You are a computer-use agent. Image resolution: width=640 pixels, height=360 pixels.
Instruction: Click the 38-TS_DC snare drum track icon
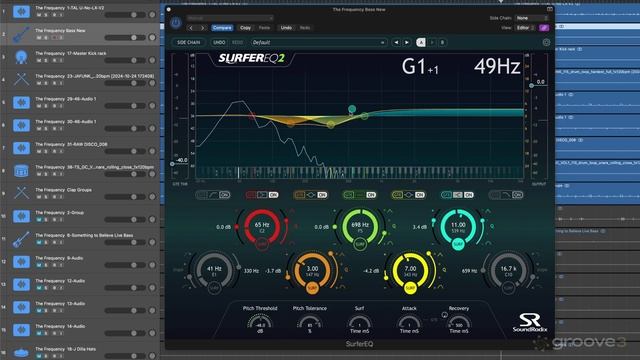(x=21, y=171)
